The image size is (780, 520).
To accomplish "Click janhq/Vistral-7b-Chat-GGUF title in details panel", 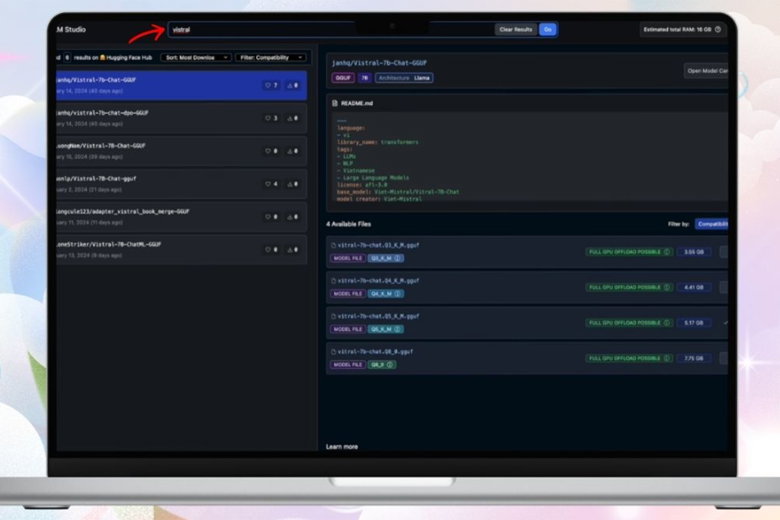I will coord(379,63).
